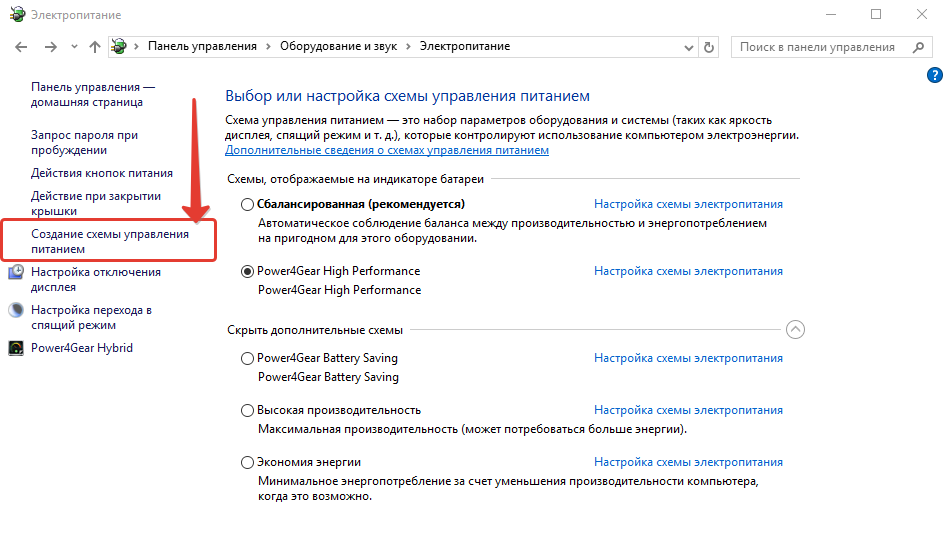Image resolution: width=945 pixels, height=548 pixels.
Task: Expand chevron before Панель управления breadcrumb
Action: (x=136, y=46)
